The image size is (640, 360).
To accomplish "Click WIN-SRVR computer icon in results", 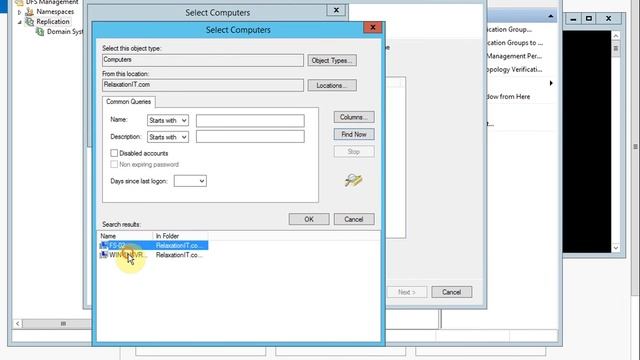I will pyautogui.click(x=104, y=255).
